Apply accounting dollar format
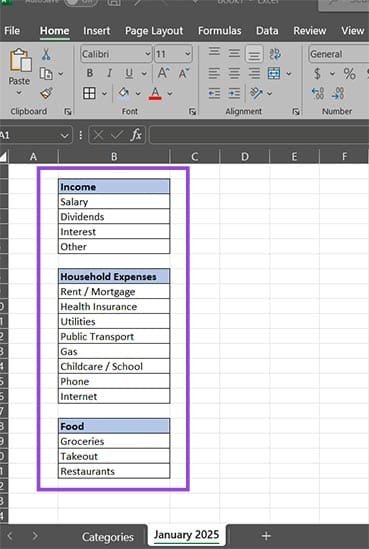This screenshot has width=369, height=549. tap(317, 74)
